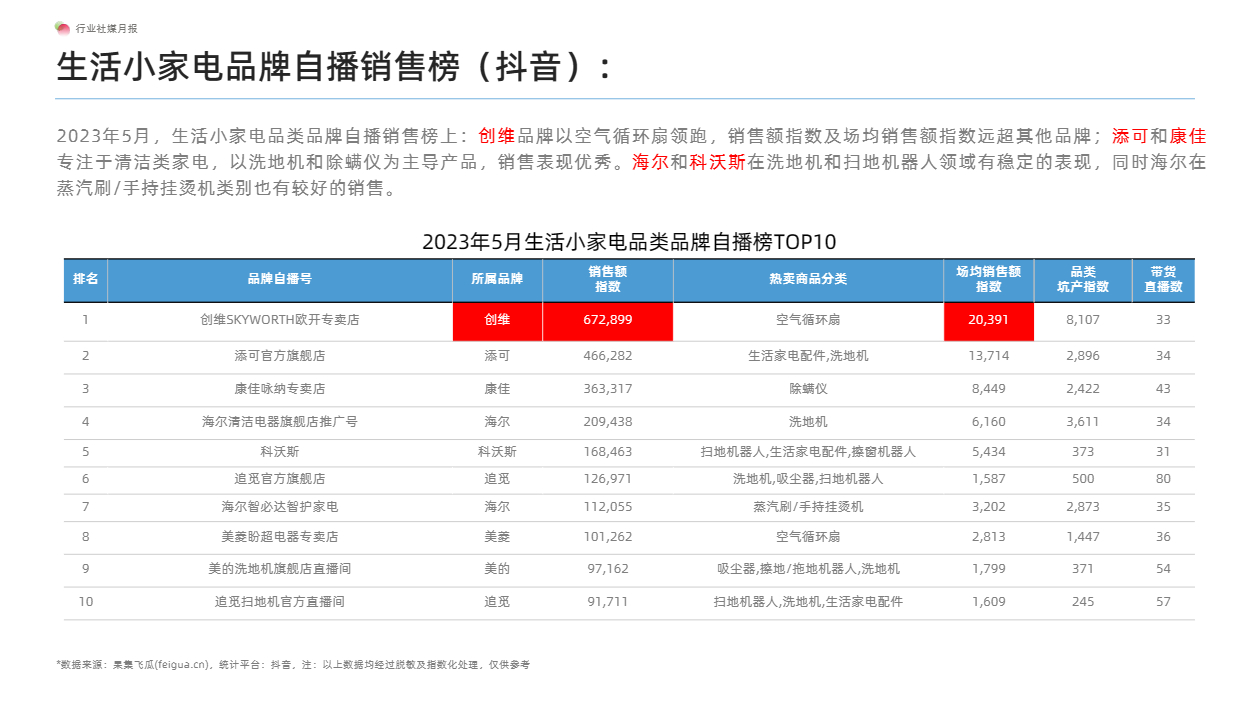Select the 创维SKYWORTH欧开专卖店 cell

pyautogui.click(x=280, y=321)
